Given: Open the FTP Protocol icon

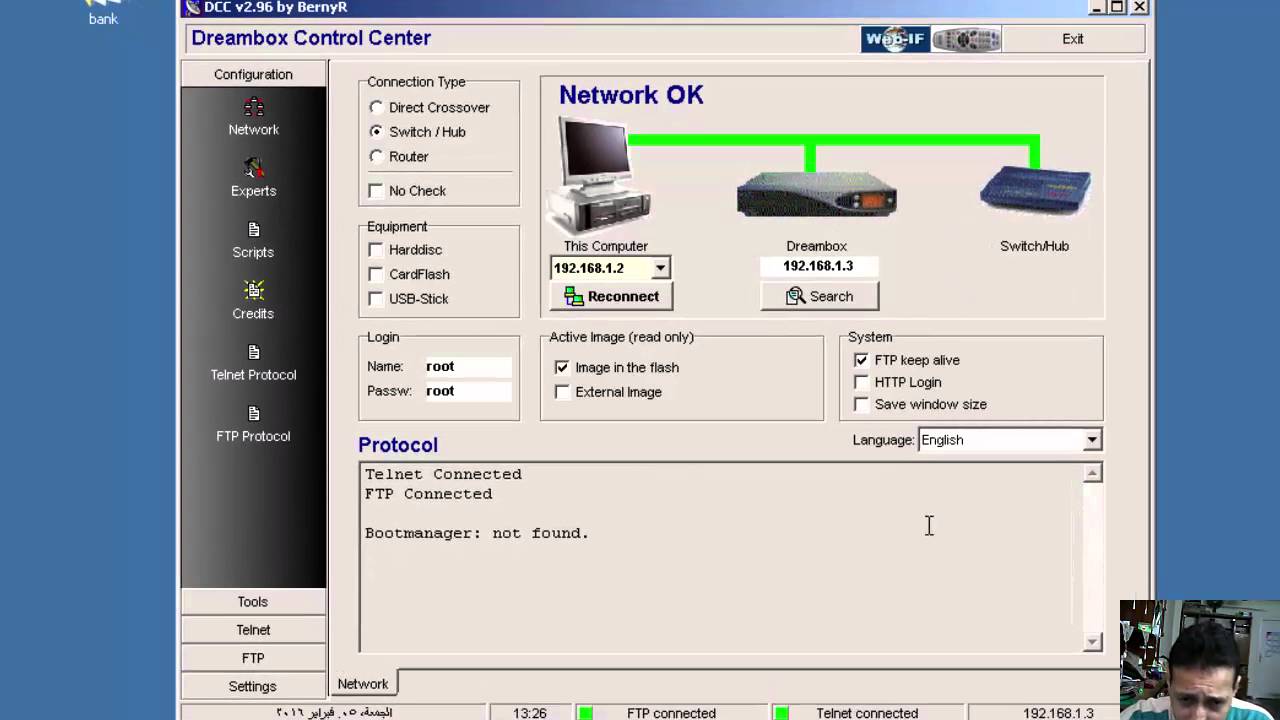Looking at the screenshot, I should click(253, 414).
